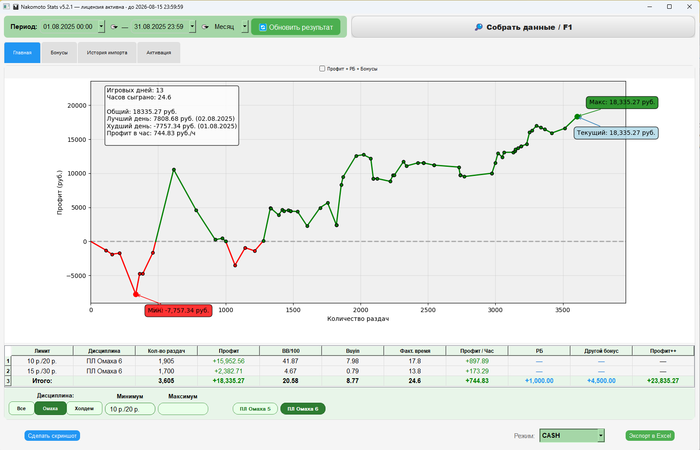Viewport: 700px width, 450px height.
Task: Click the Экспорт в Excel button
Action: point(650,436)
